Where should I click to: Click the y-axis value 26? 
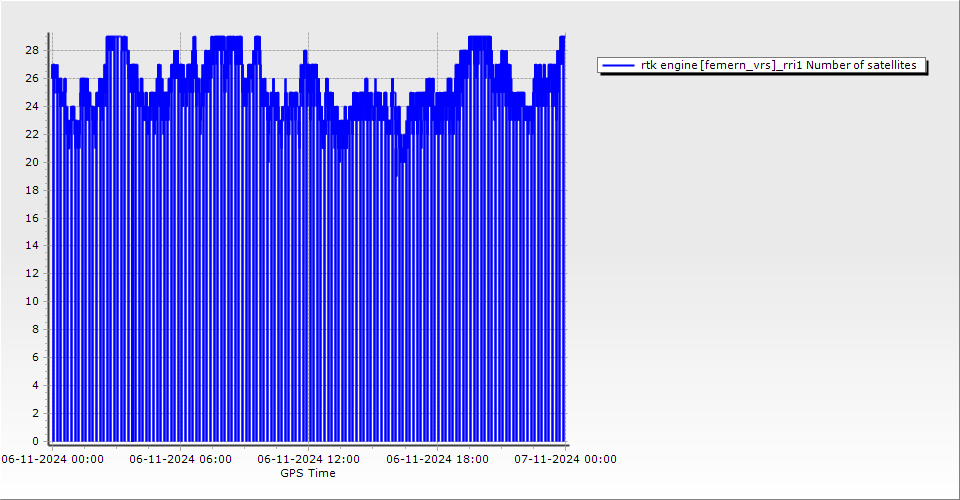point(32,78)
